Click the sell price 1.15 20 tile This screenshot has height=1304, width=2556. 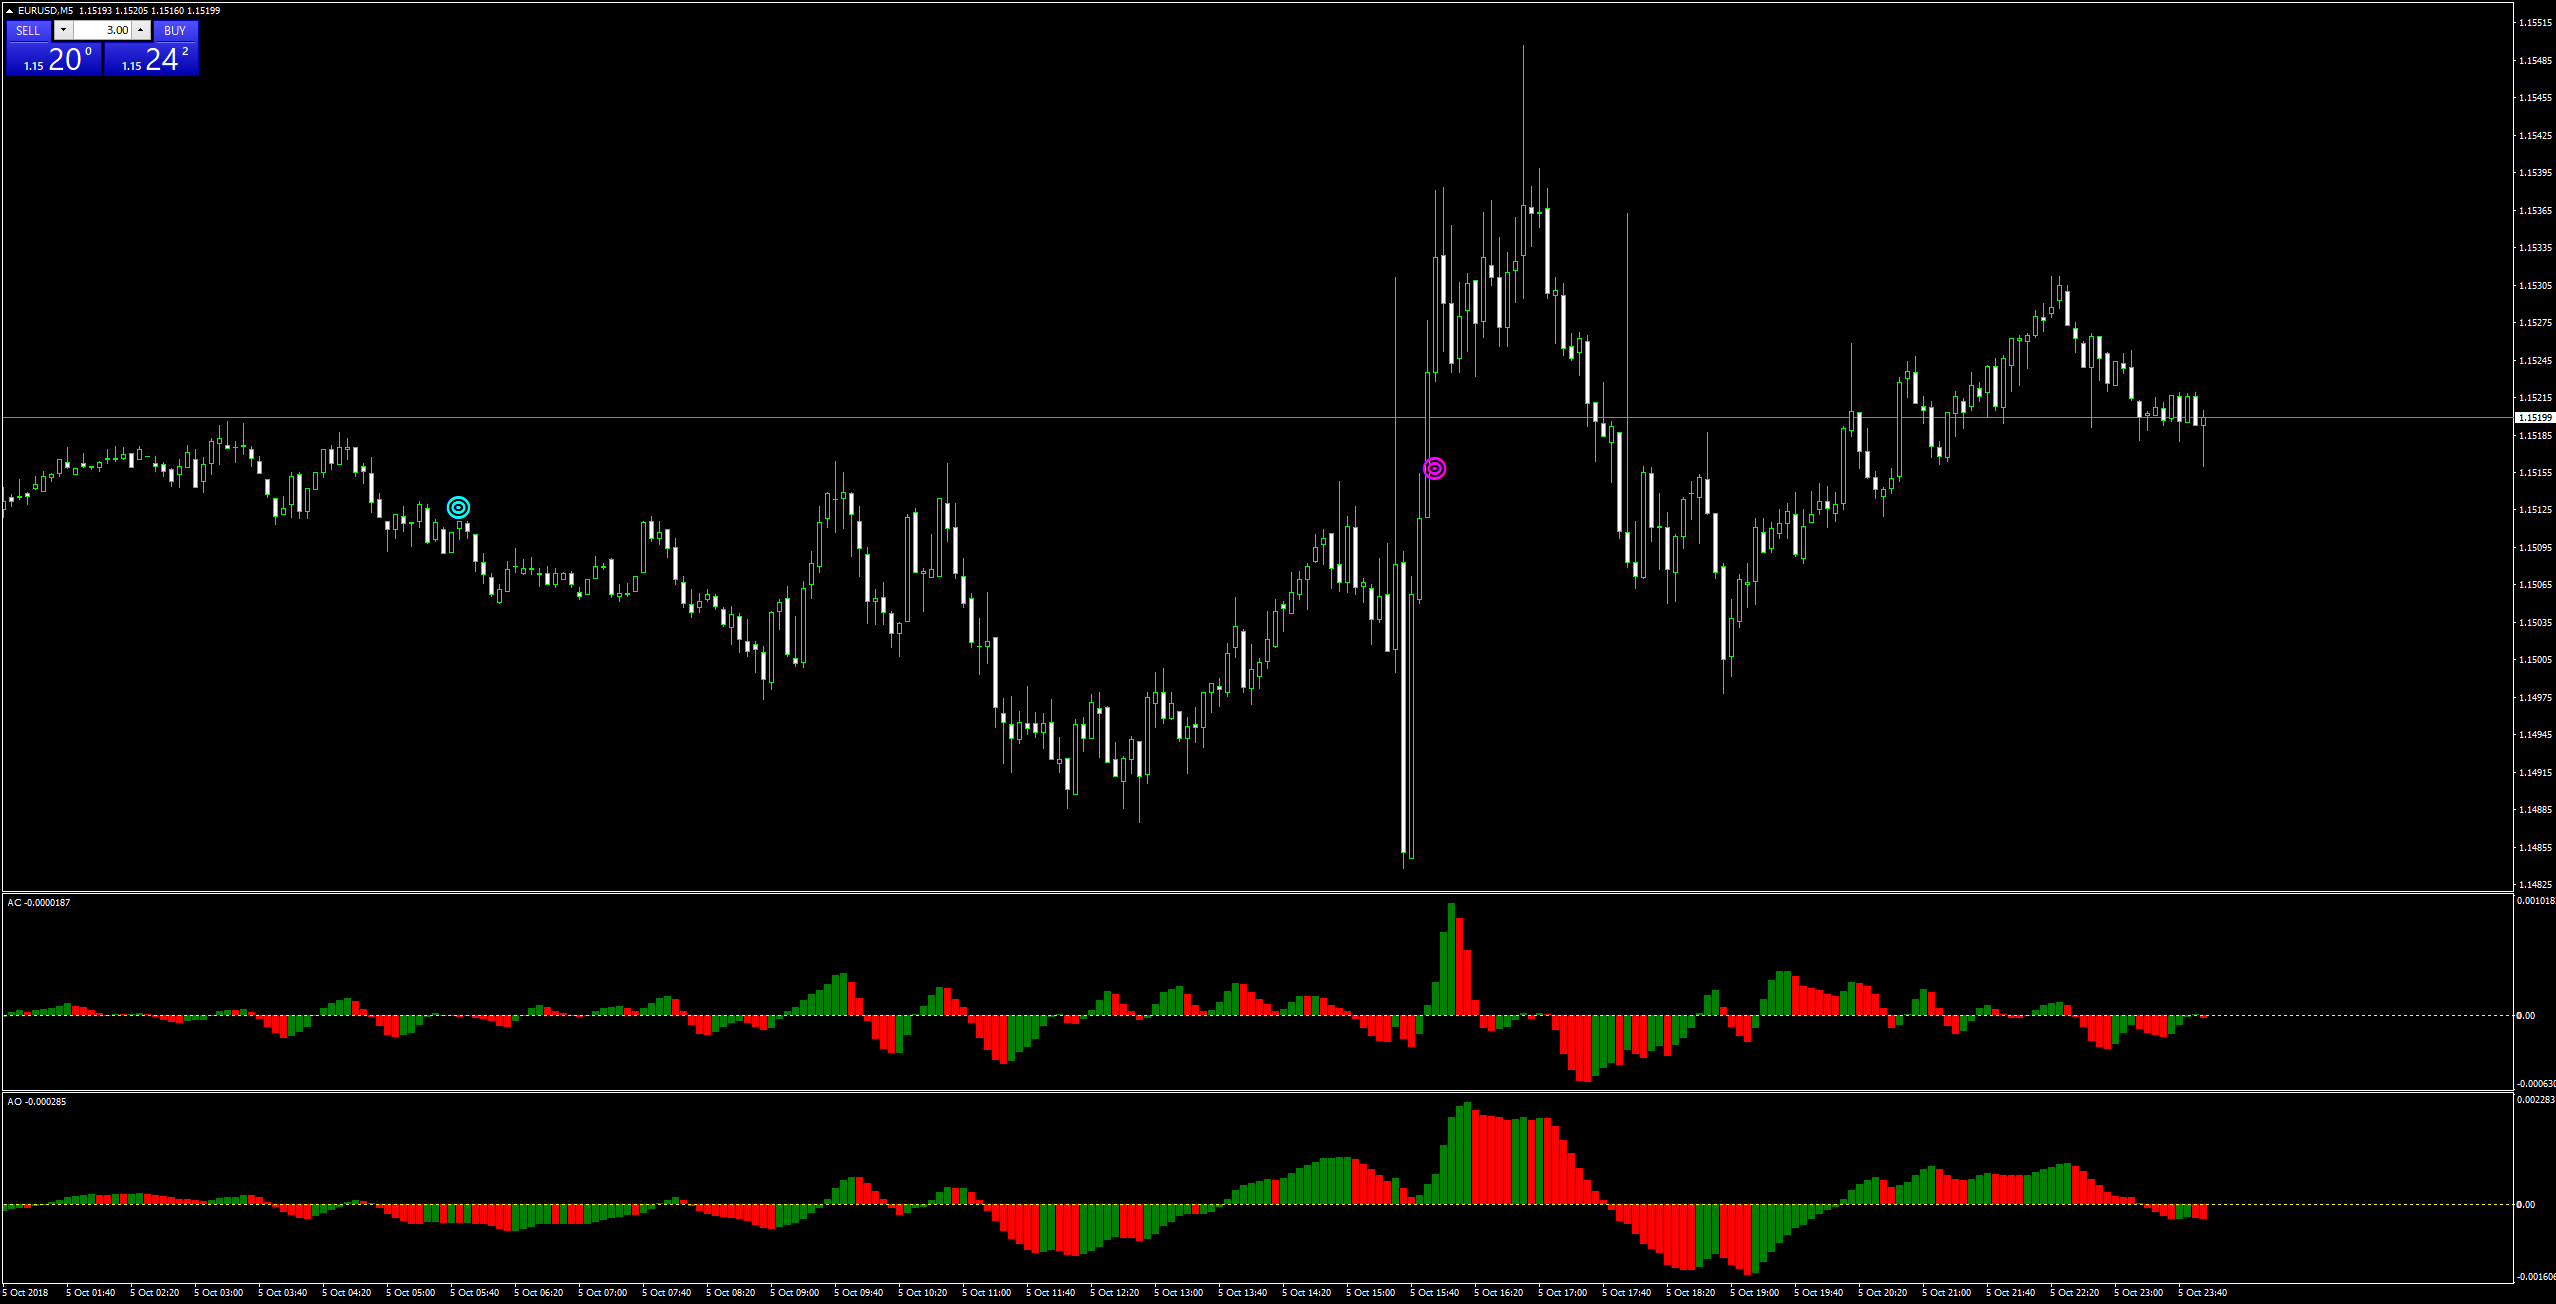point(54,60)
